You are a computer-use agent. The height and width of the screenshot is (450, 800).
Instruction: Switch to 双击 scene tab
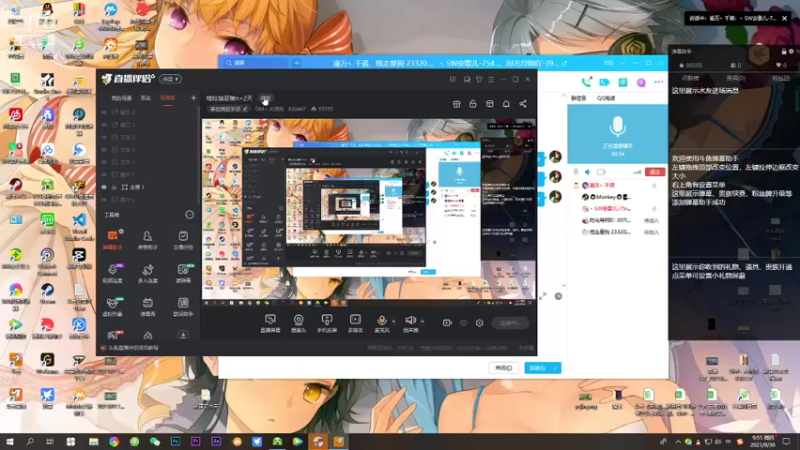pos(146,98)
